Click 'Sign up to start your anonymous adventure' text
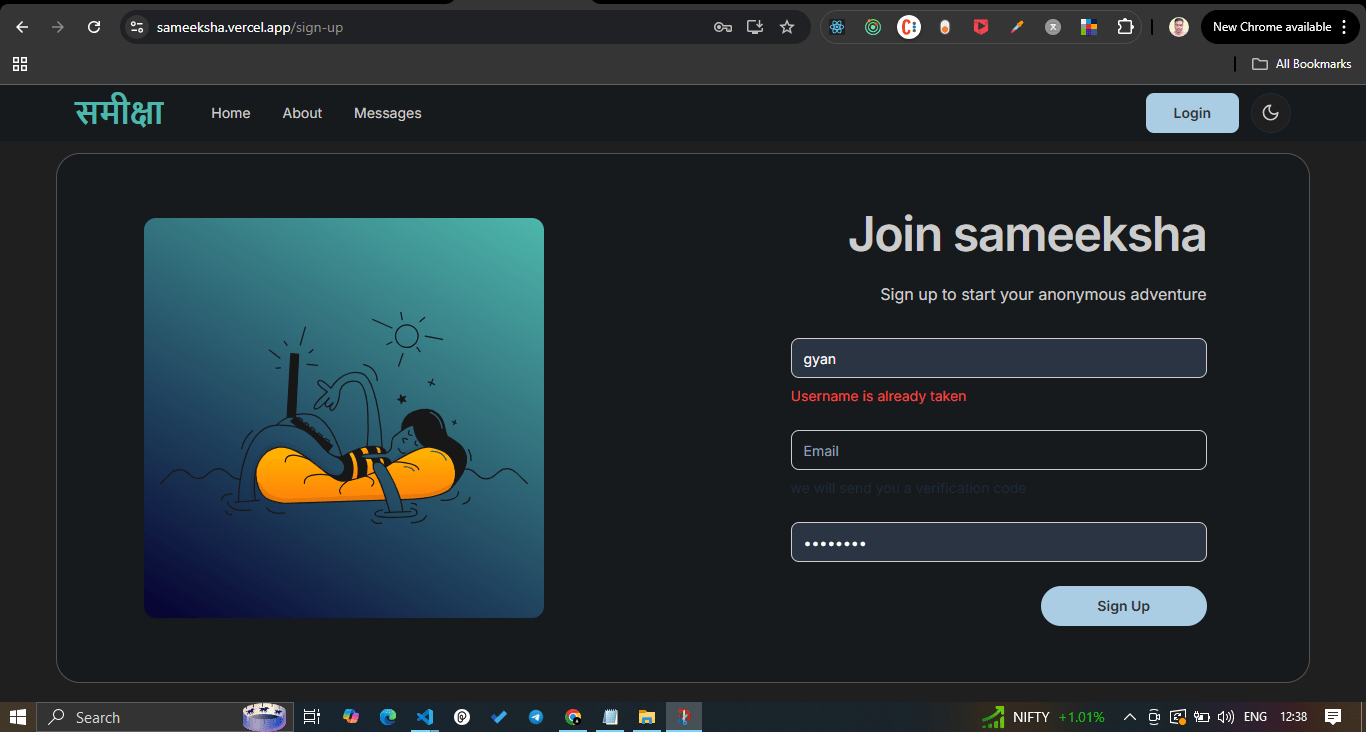1366x732 pixels. pos(1043,294)
